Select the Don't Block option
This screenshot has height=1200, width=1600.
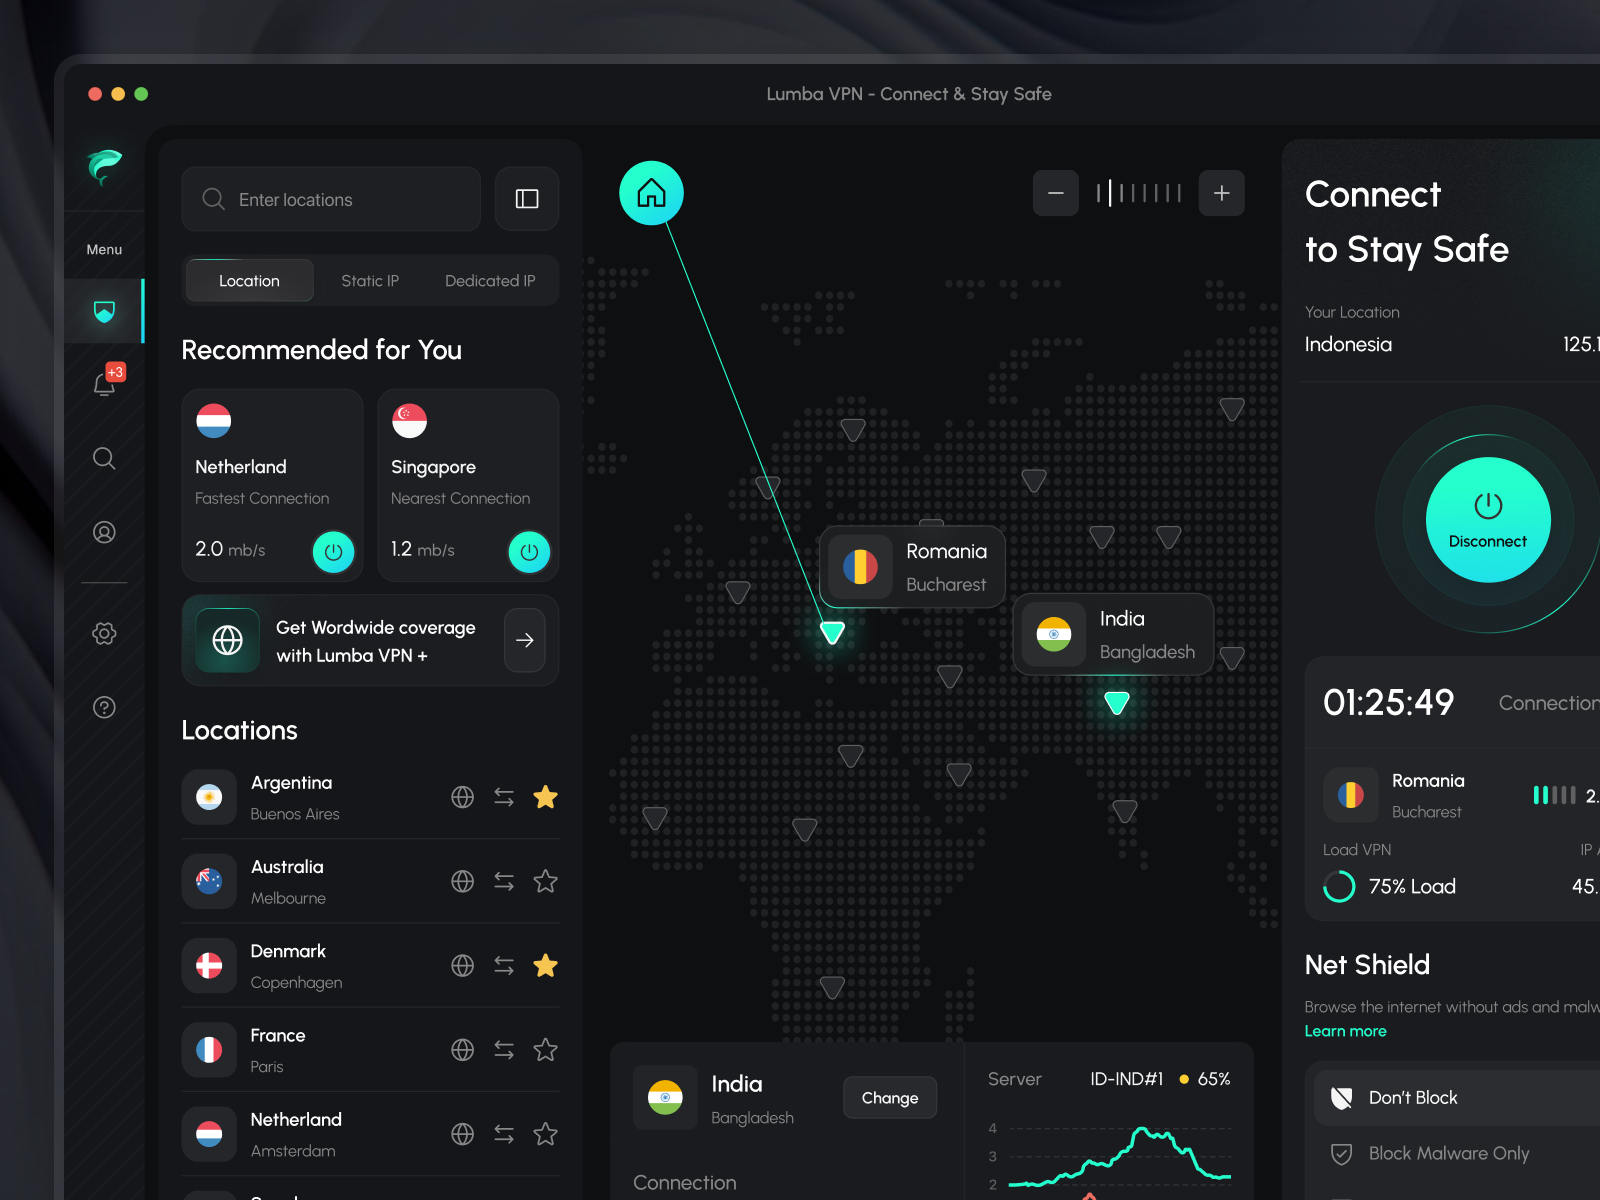click(x=1457, y=1098)
